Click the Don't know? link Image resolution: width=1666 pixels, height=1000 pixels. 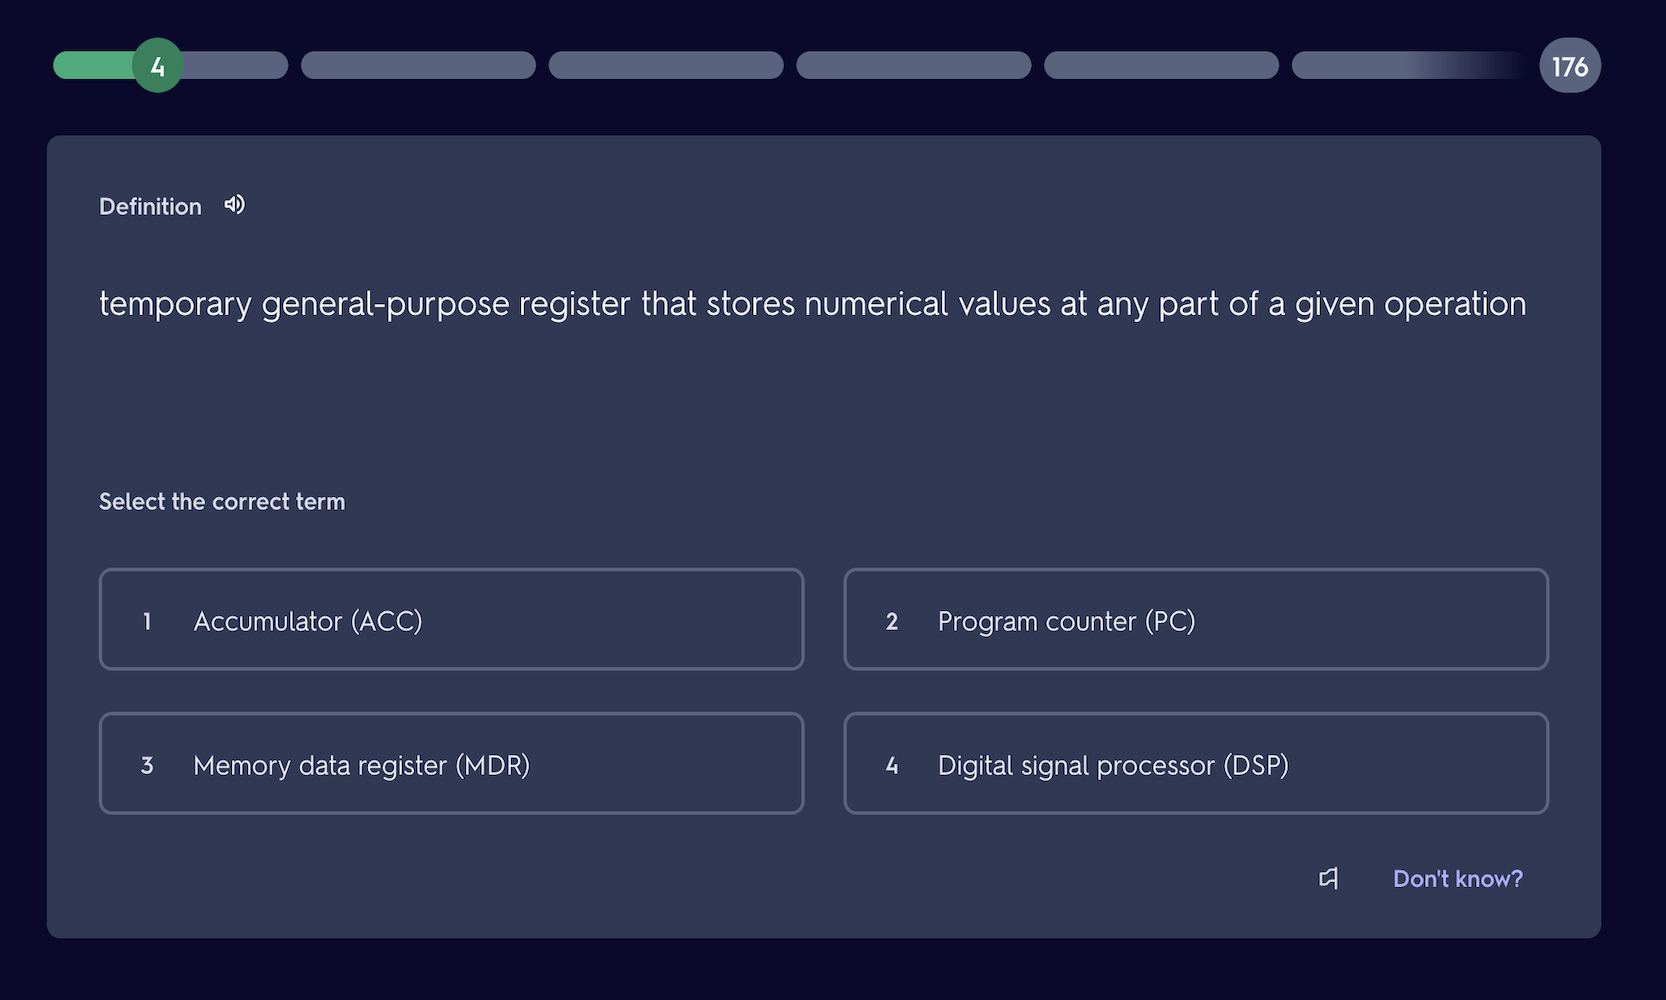point(1457,878)
